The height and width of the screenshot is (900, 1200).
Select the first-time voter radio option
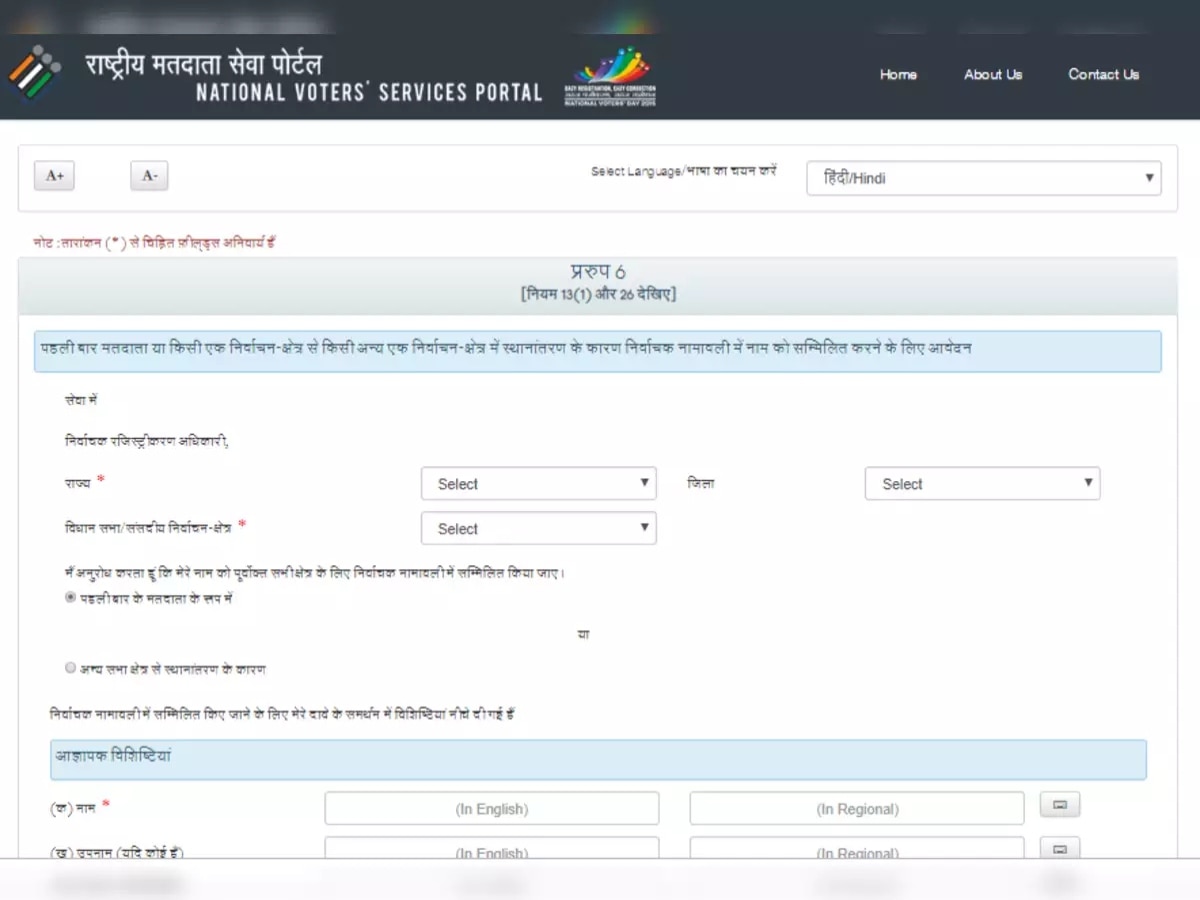click(x=70, y=597)
